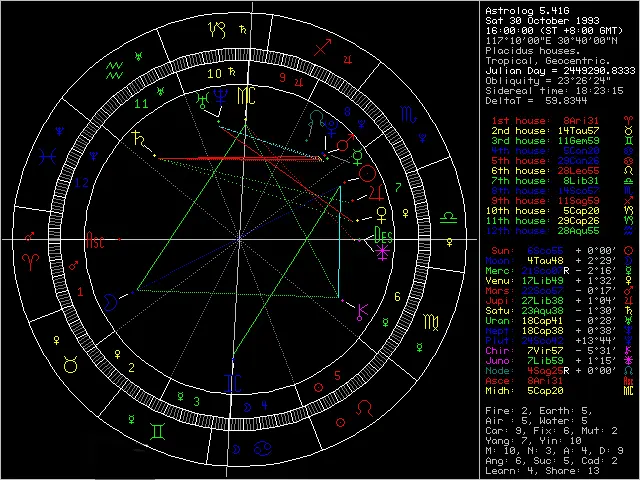Image resolution: width=640 pixels, height=480 pixels.
Task: Click the large blue Moon crescent in house 1
Action: [x=110, y=302]
